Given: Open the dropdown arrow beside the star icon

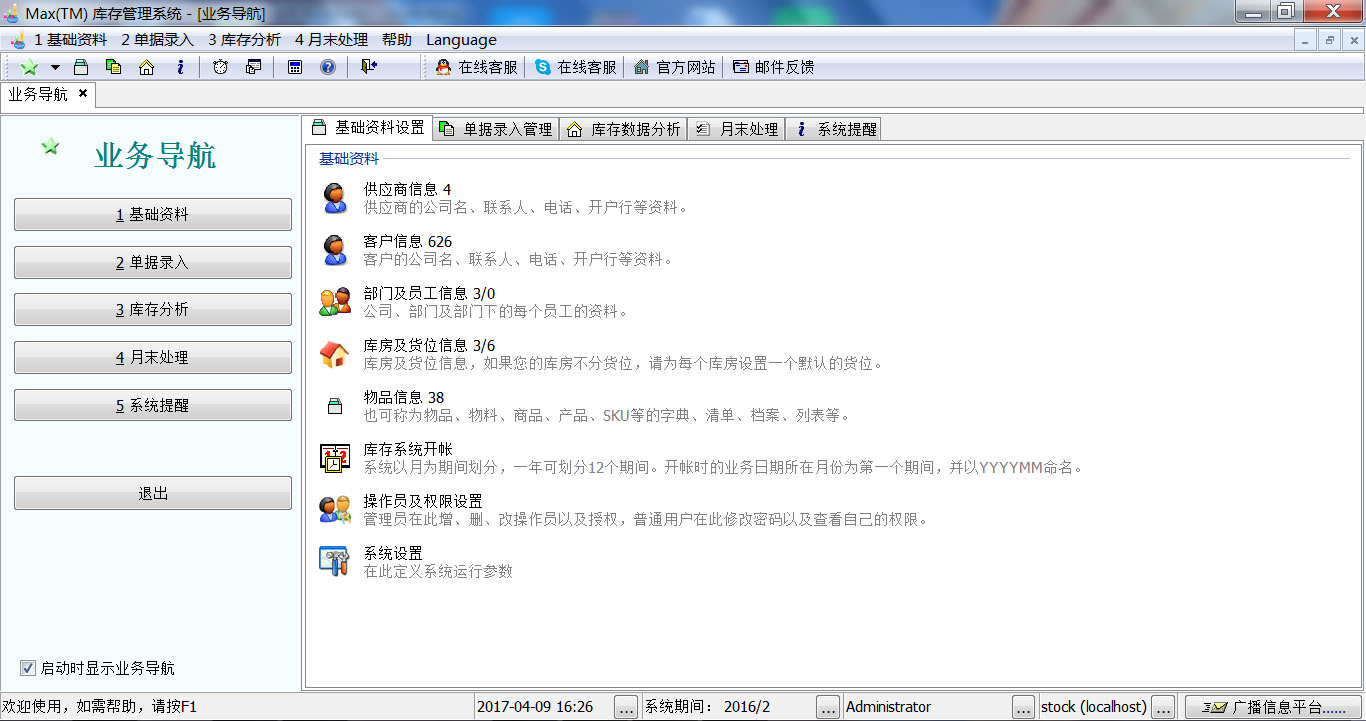Looking at the screenshot, I should click(x=55, y=67).
